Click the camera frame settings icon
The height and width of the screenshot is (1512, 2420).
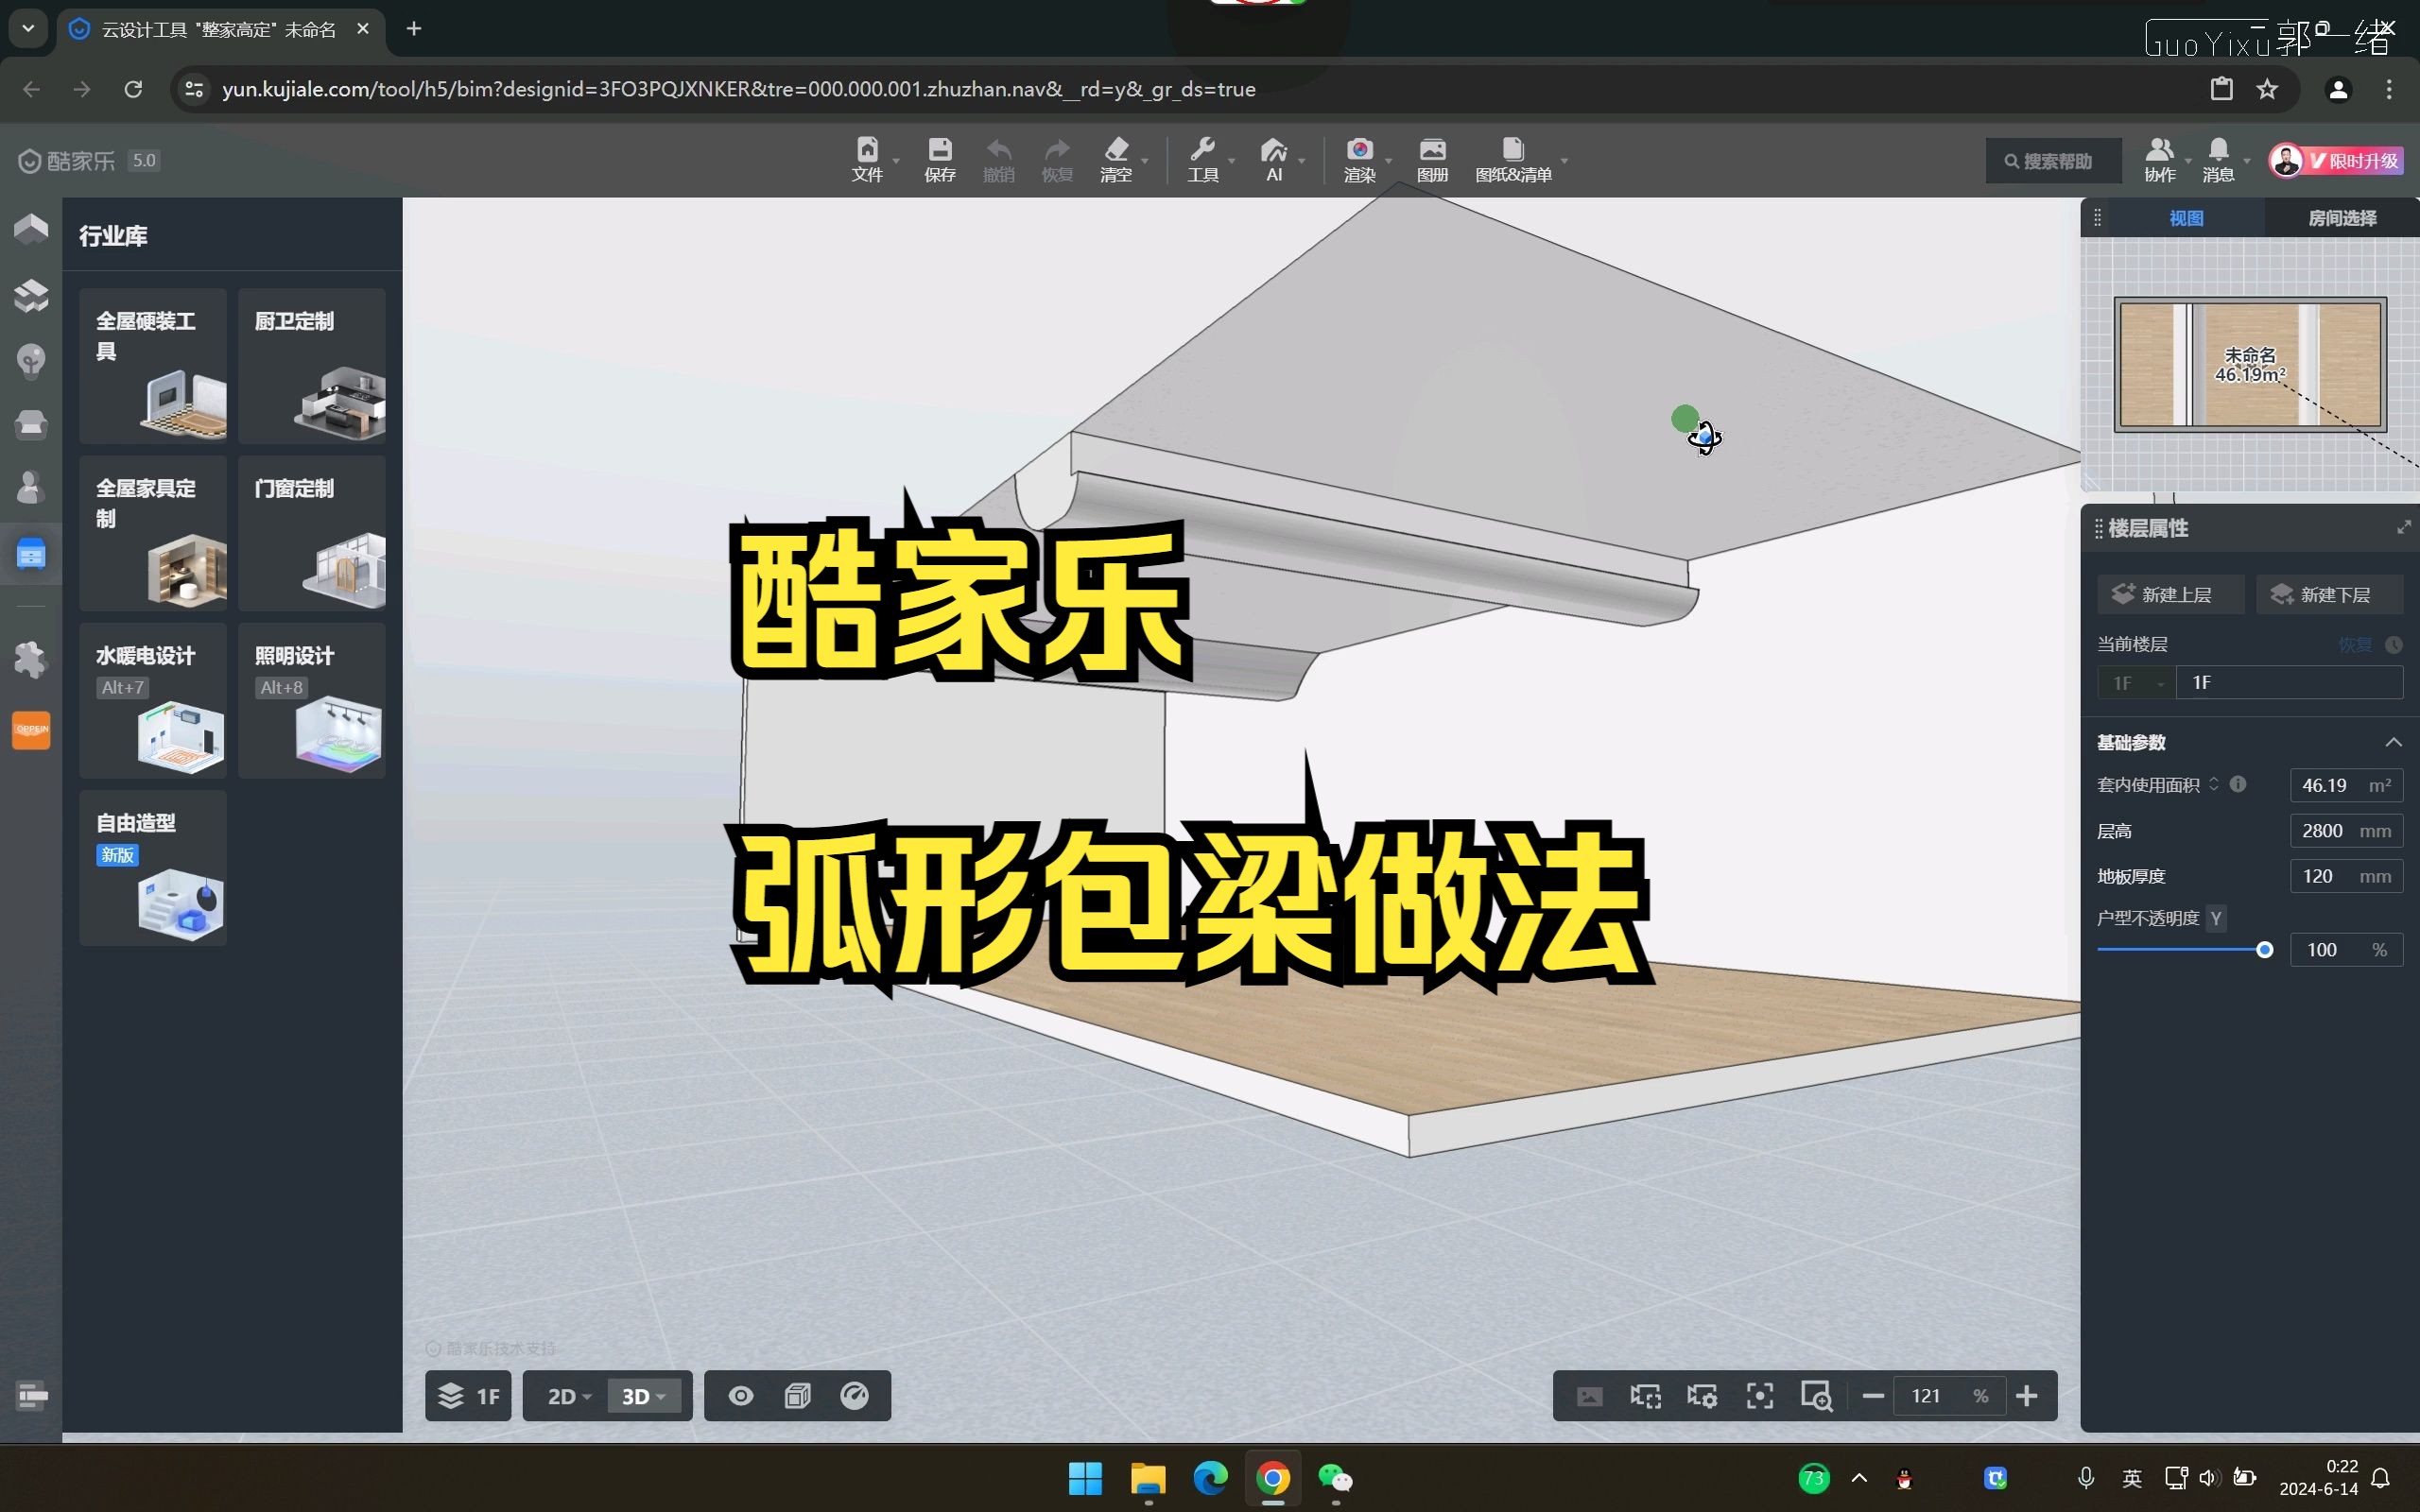(1702, 1396)
